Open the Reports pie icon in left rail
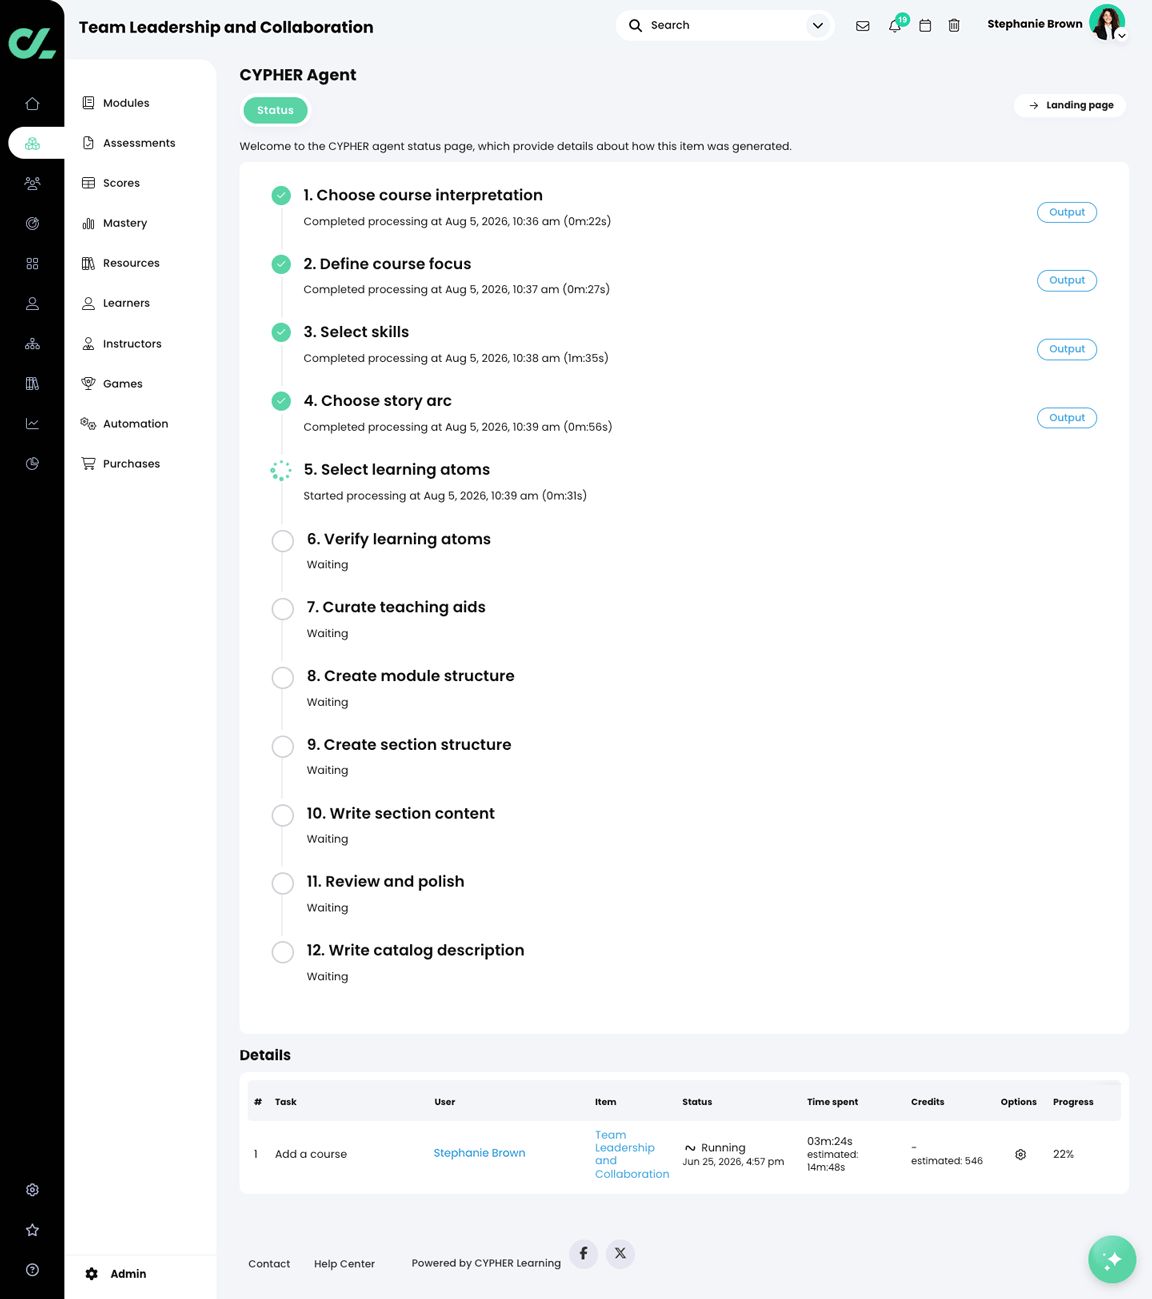 click(x=32, y=463)
